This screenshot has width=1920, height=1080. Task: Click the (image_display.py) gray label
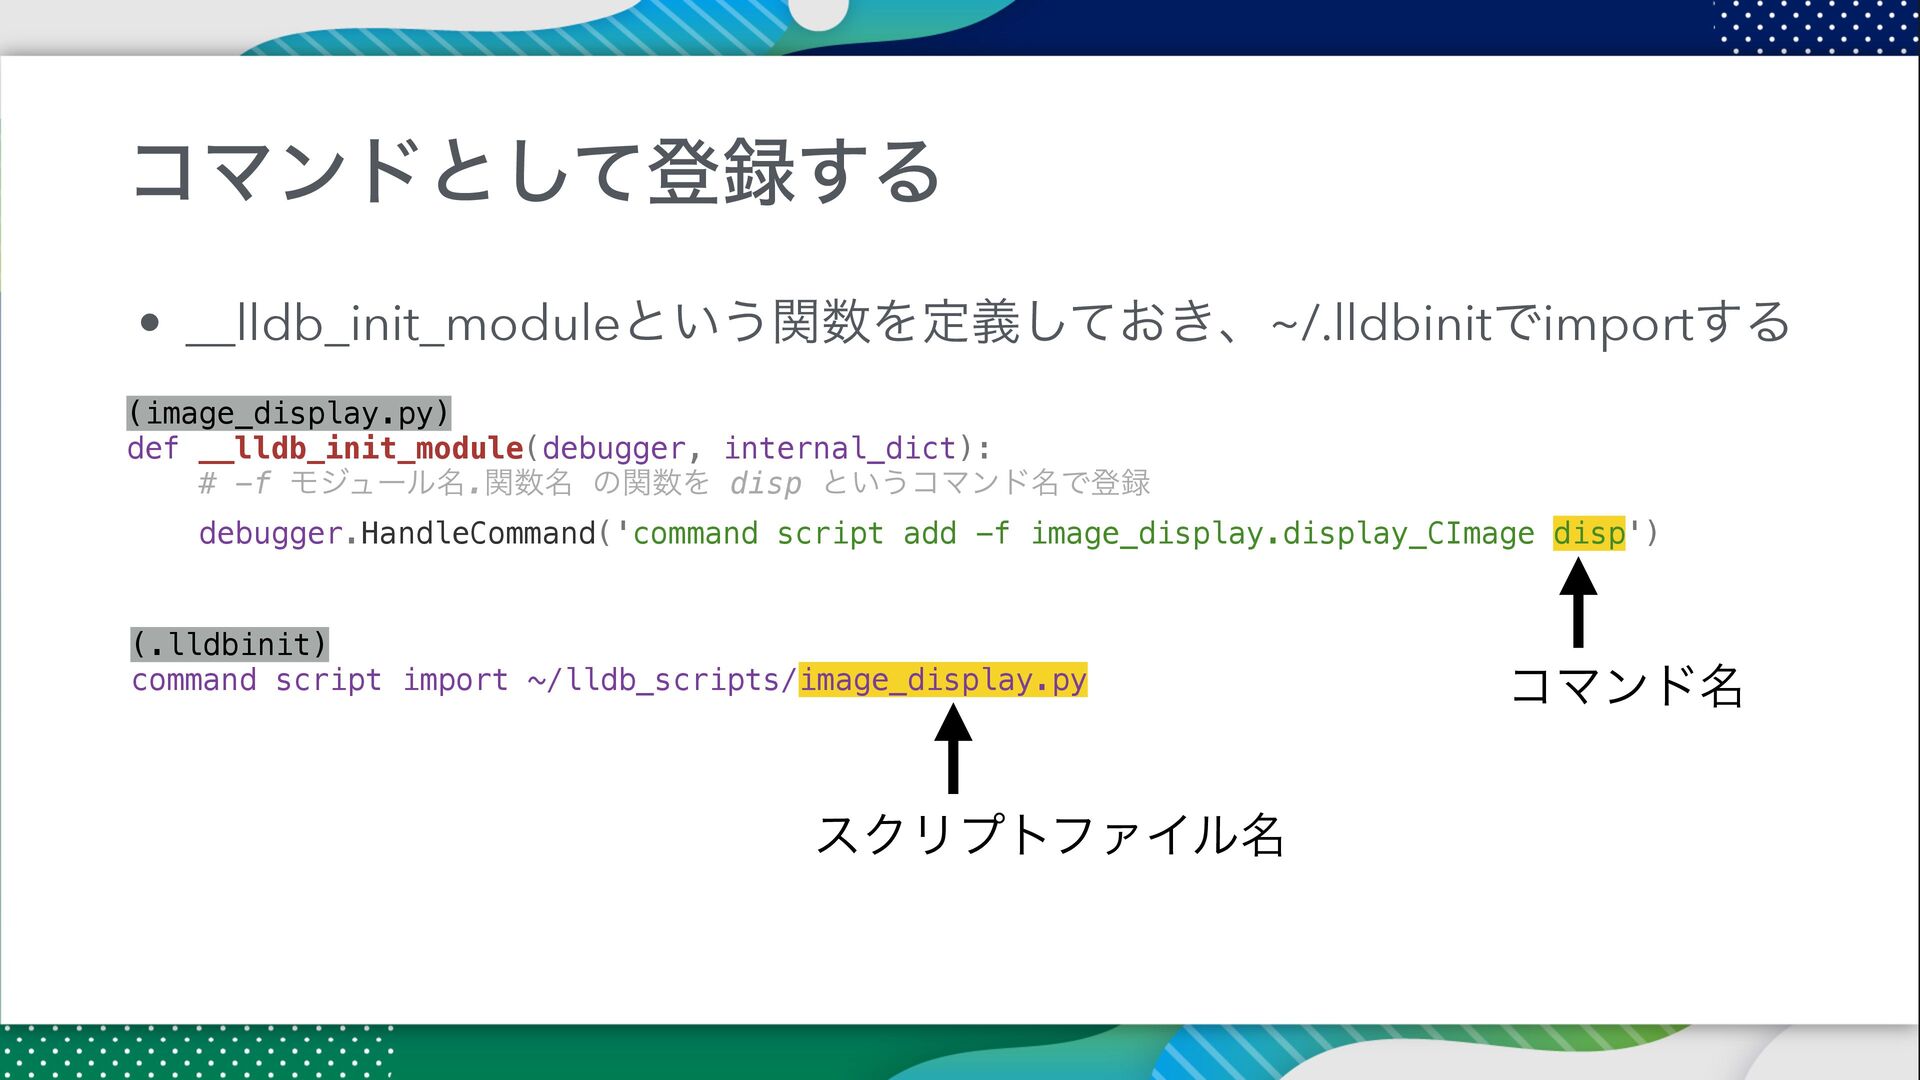point(289,413)
